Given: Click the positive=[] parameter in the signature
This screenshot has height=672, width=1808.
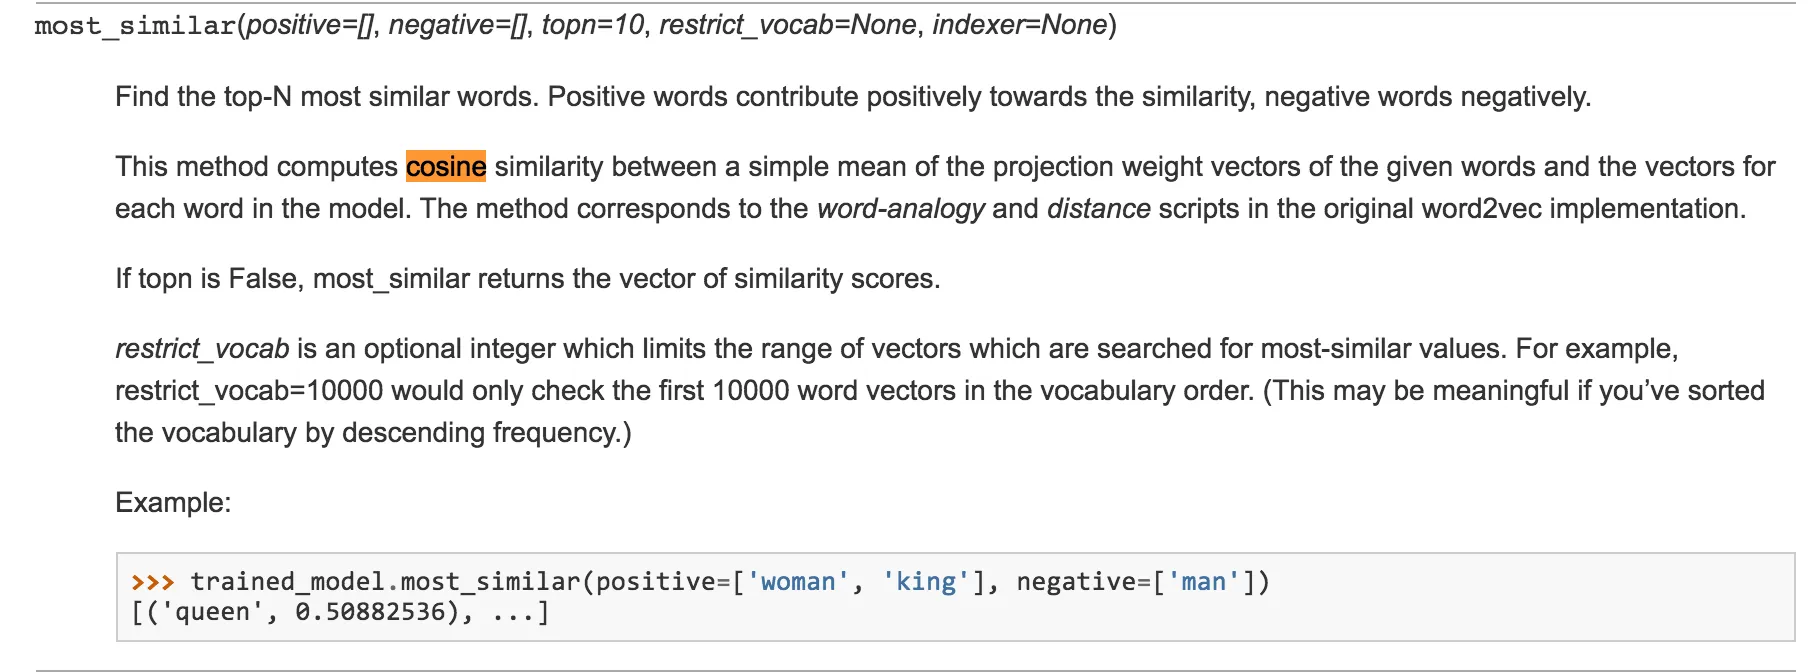Looking at the screenshot, I should pos(309,25).
